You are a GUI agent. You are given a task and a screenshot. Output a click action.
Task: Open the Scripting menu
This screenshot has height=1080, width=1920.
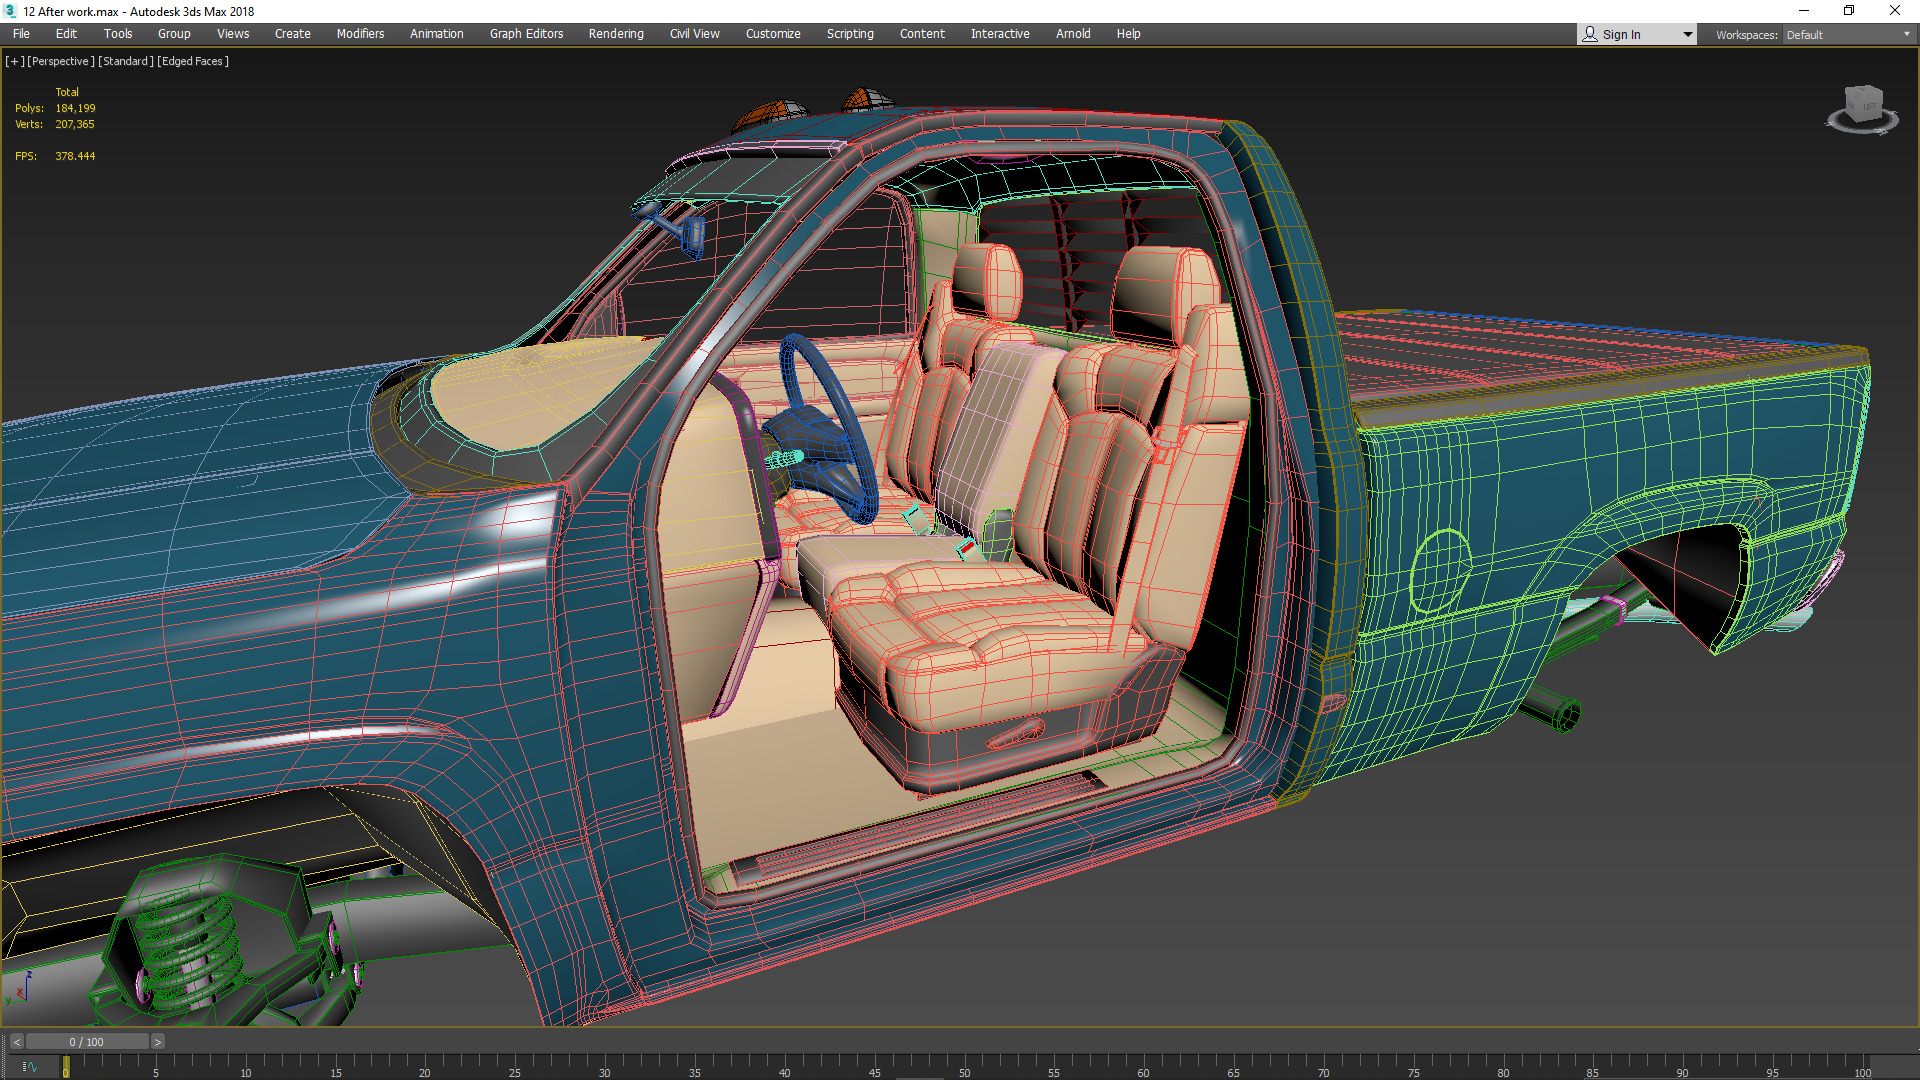point(850,34)
